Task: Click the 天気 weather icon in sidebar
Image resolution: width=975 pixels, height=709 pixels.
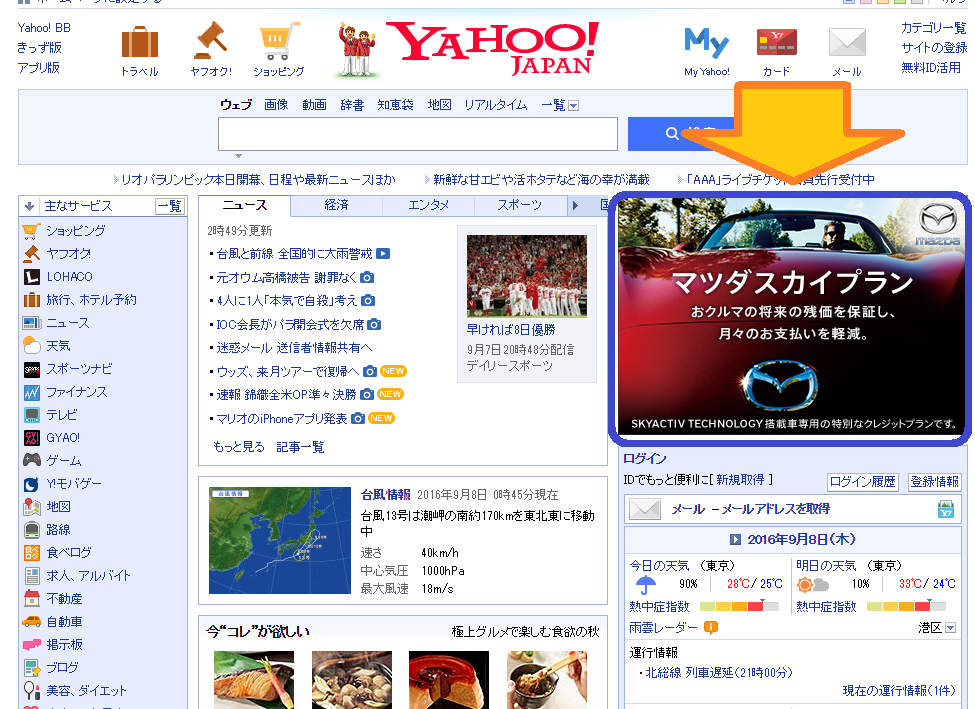Action: [31, 345]
